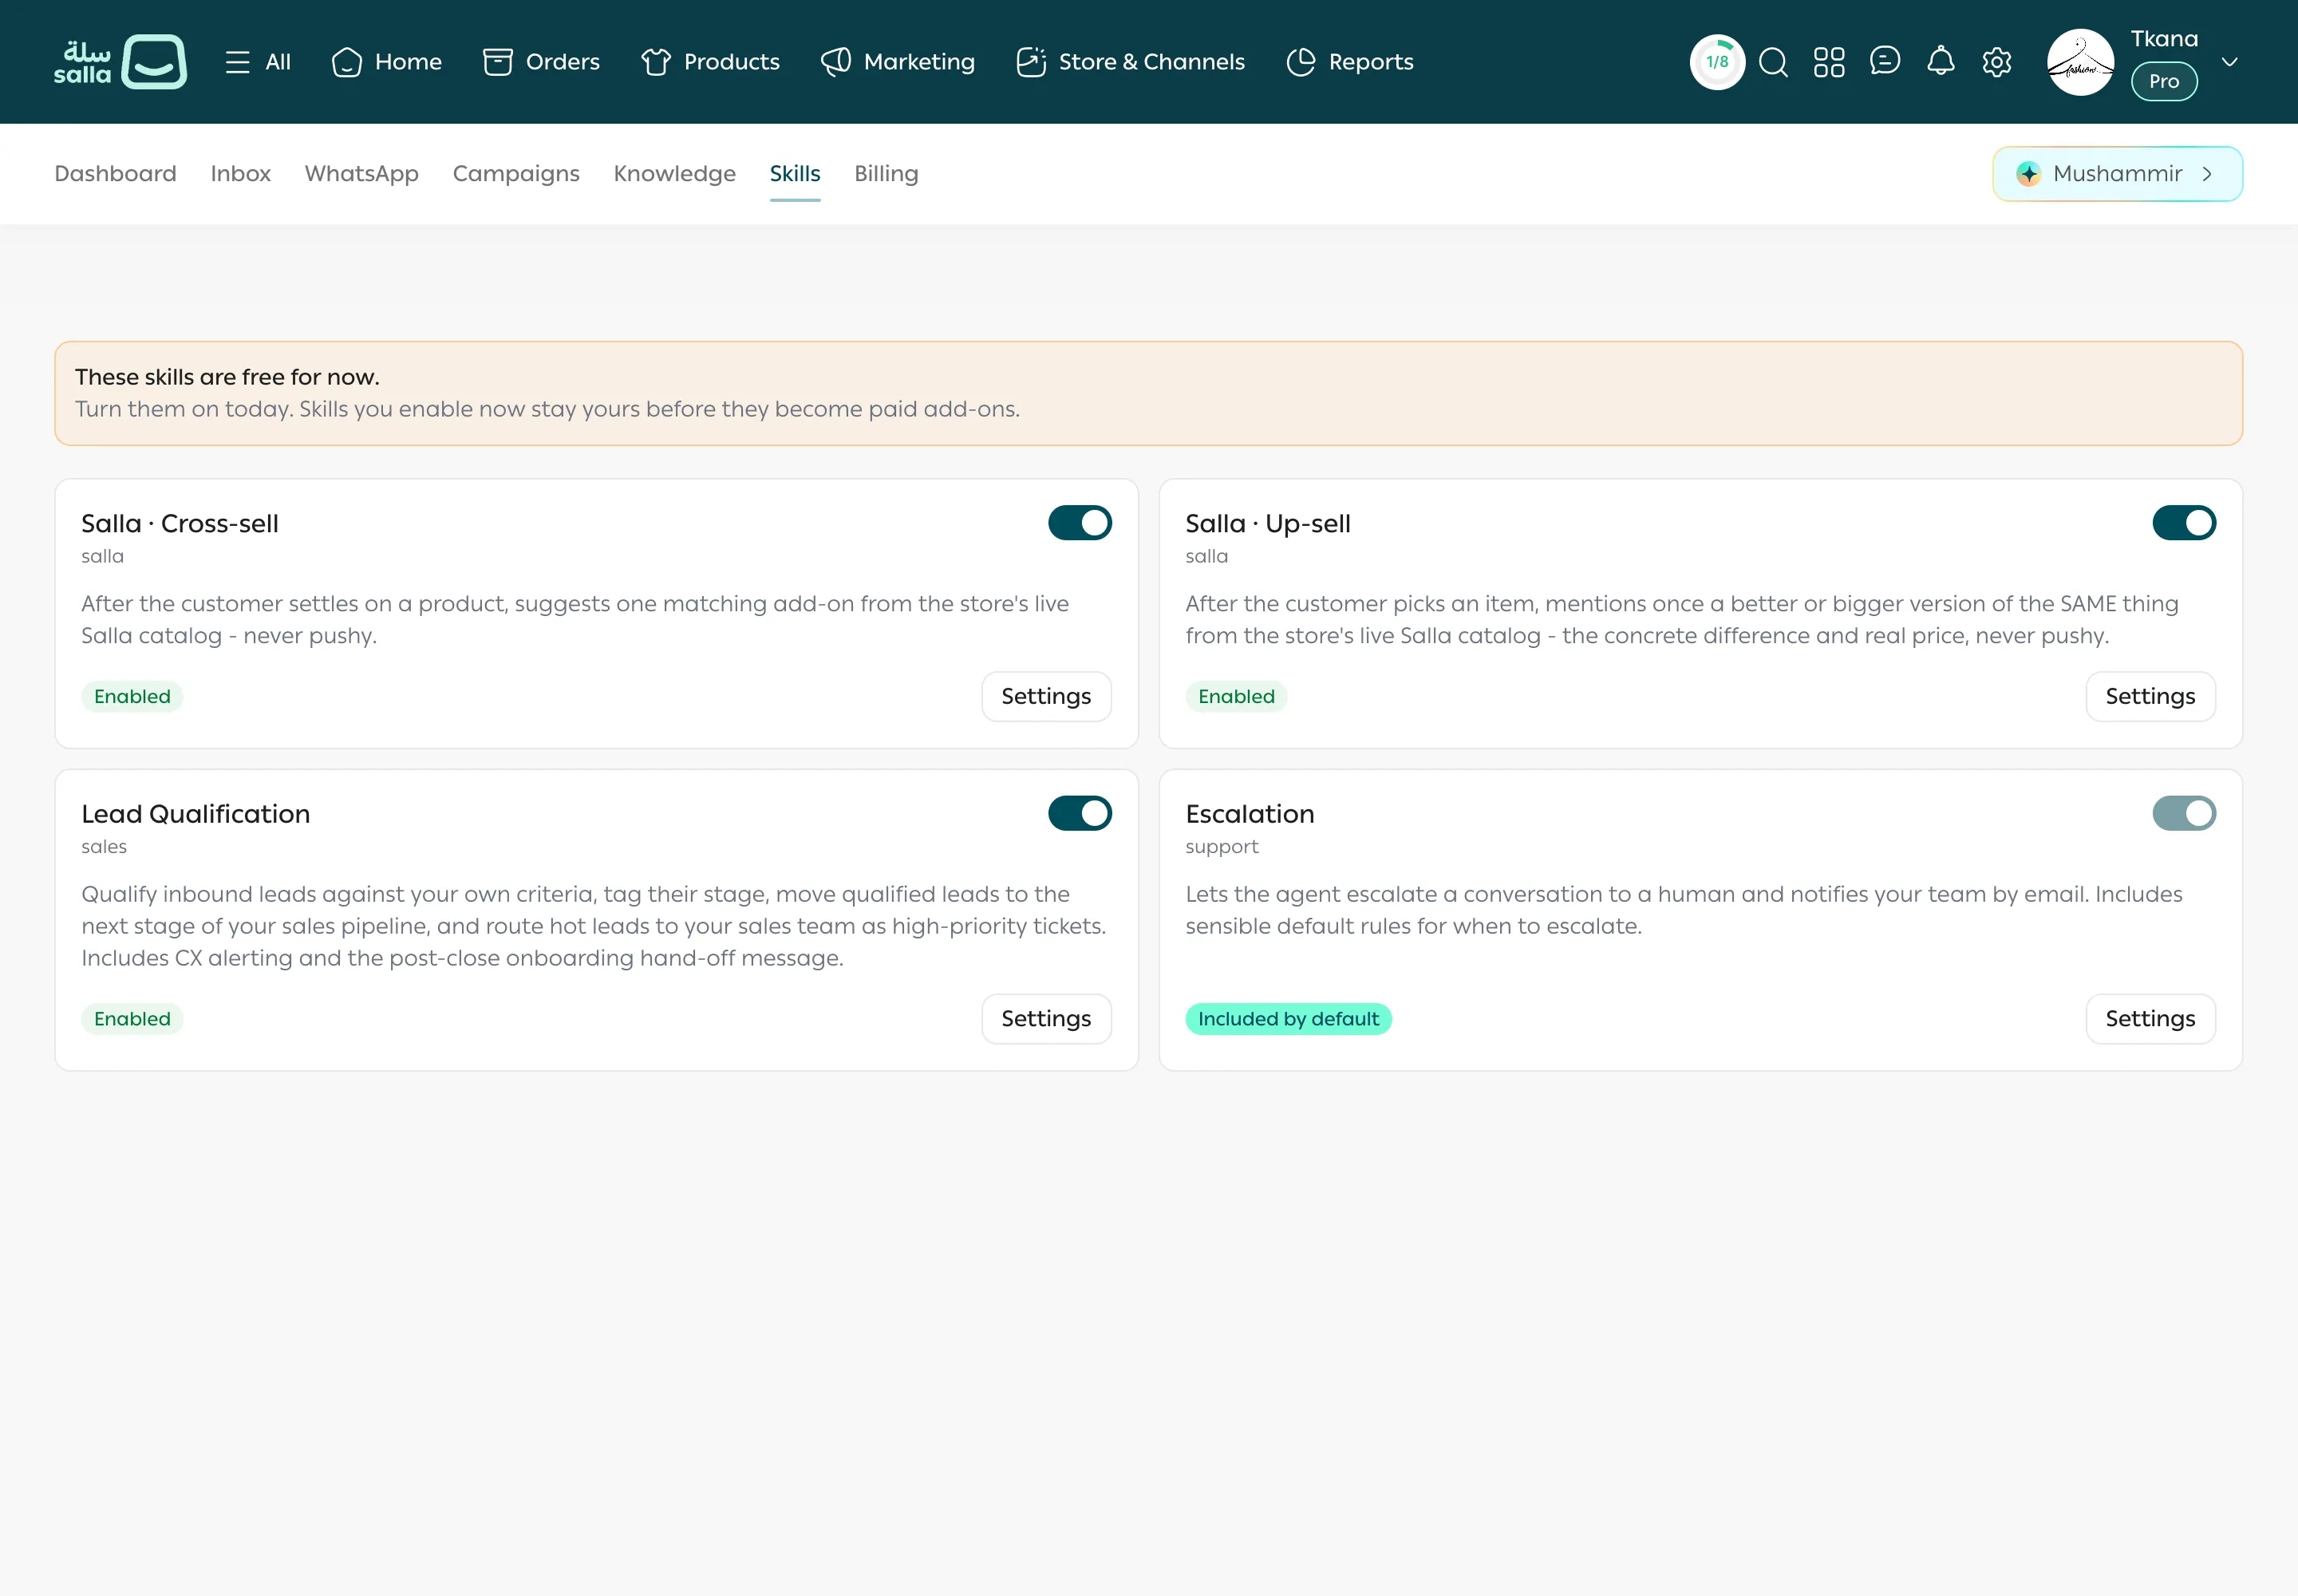Click the Enabled badge under Up-sell
The image size is (2298, 1596).
pyautogui.click(x=1236, y=697)
